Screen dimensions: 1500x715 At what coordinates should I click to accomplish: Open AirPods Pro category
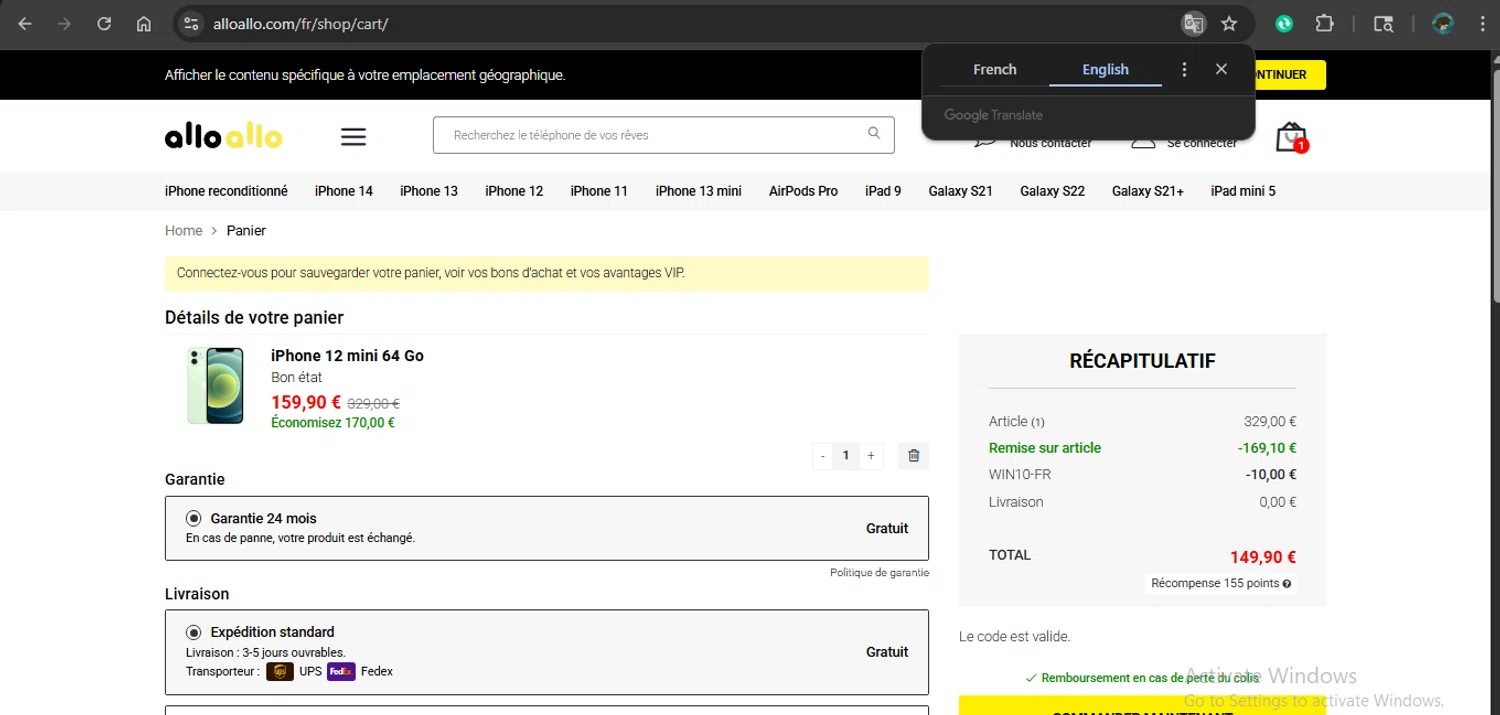click(x=803, y=191)
